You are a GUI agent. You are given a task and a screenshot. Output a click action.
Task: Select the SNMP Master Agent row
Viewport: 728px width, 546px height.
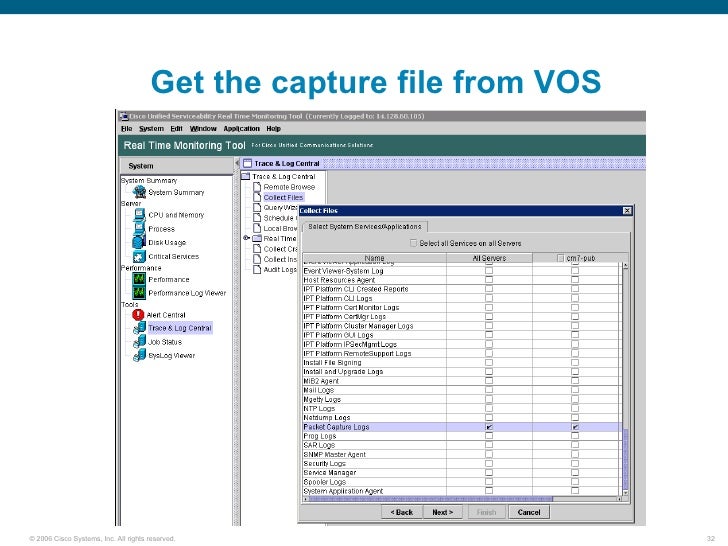[462, 454]
